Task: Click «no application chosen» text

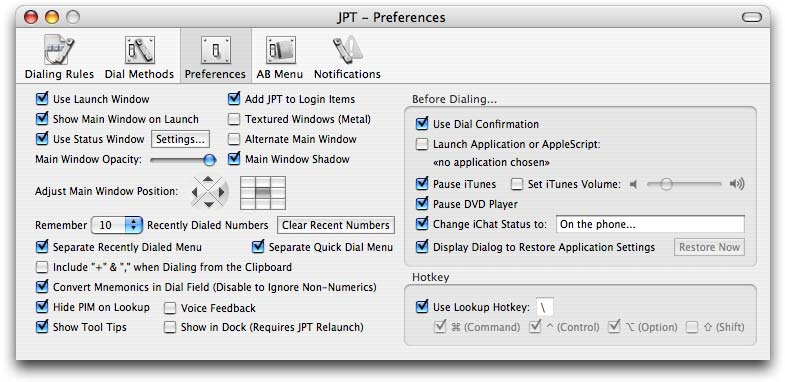Action: pos(491,163)
